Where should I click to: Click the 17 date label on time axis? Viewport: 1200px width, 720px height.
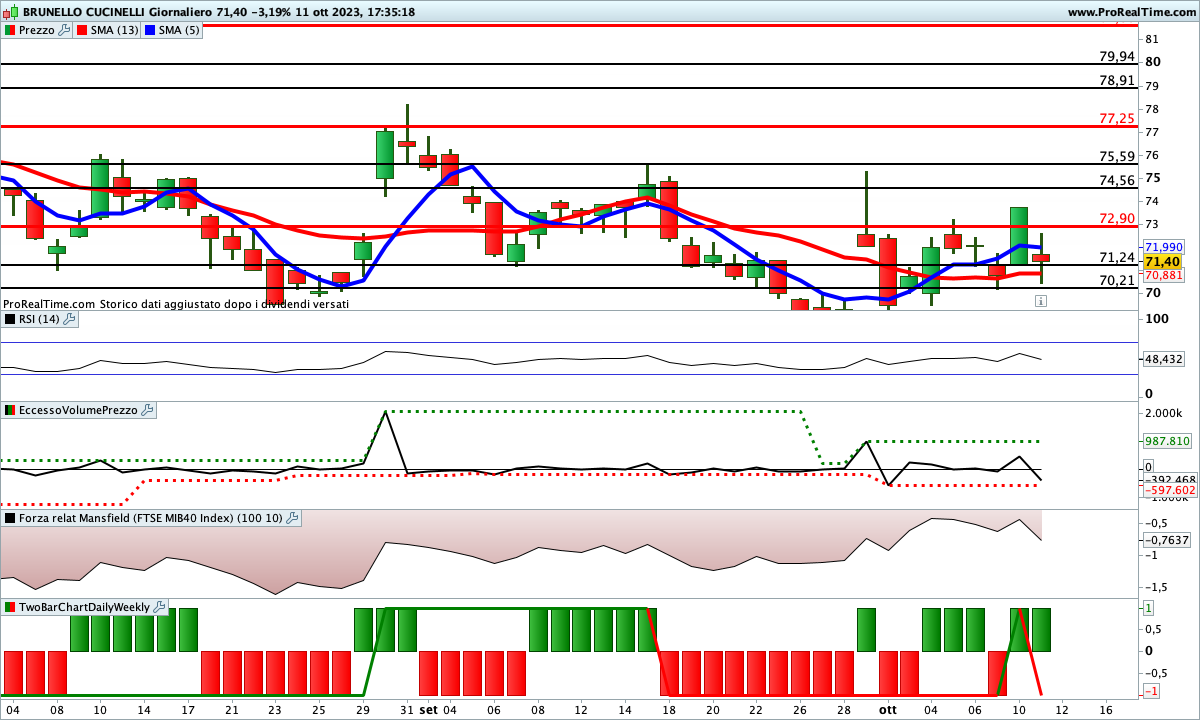187,710
